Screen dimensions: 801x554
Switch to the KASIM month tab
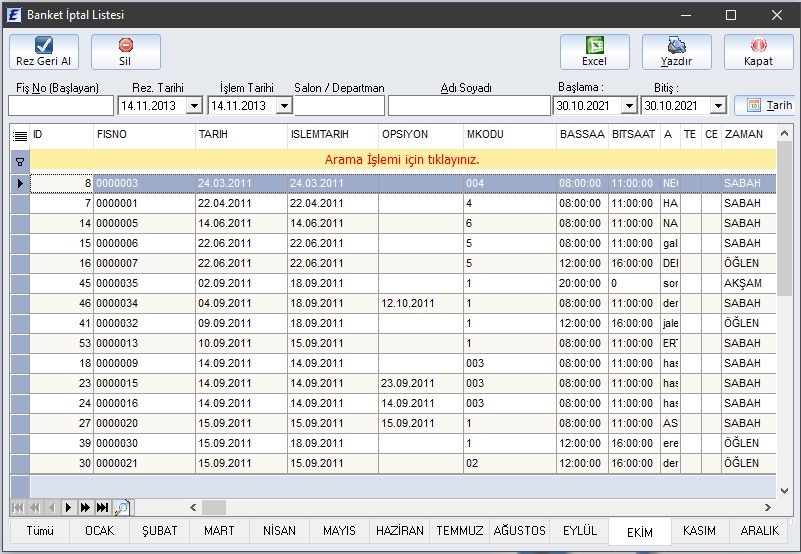[x=699, y=531]
